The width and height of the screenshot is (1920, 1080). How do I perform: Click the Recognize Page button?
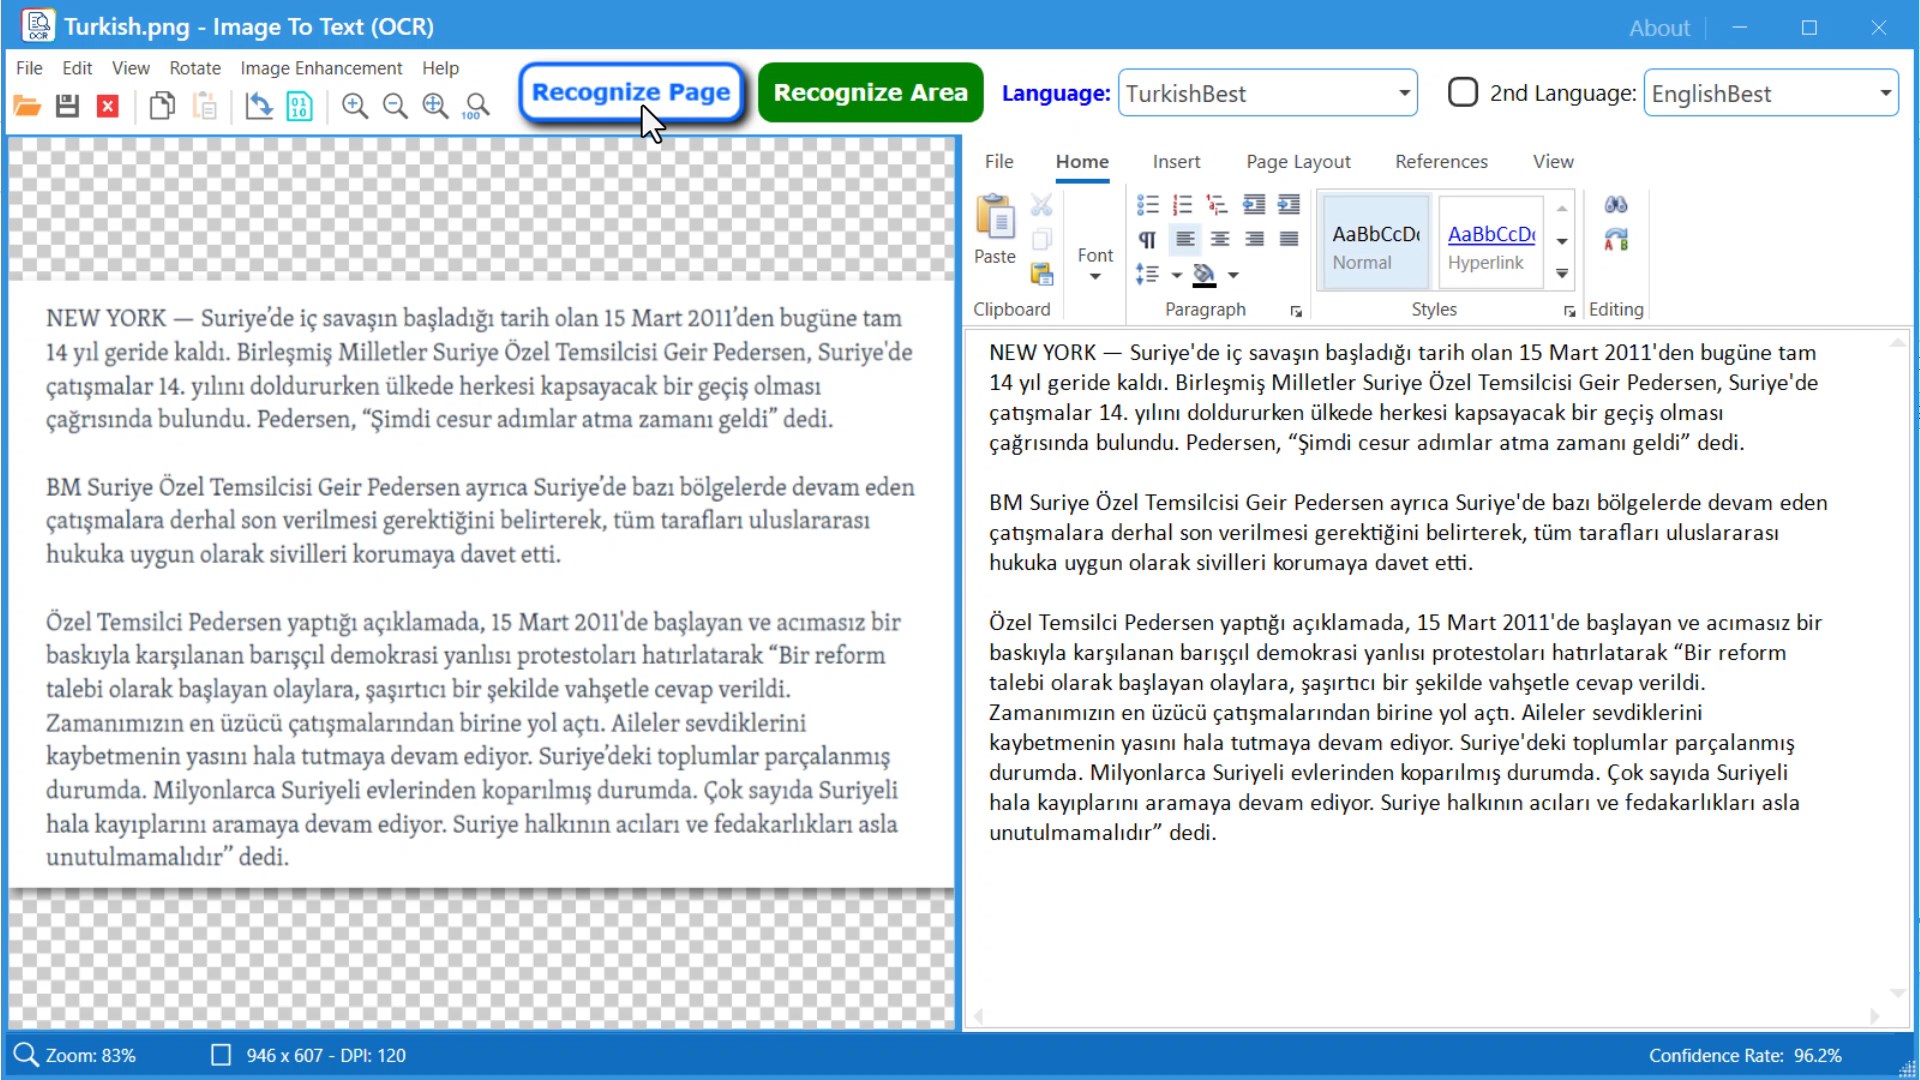(631, 93)
